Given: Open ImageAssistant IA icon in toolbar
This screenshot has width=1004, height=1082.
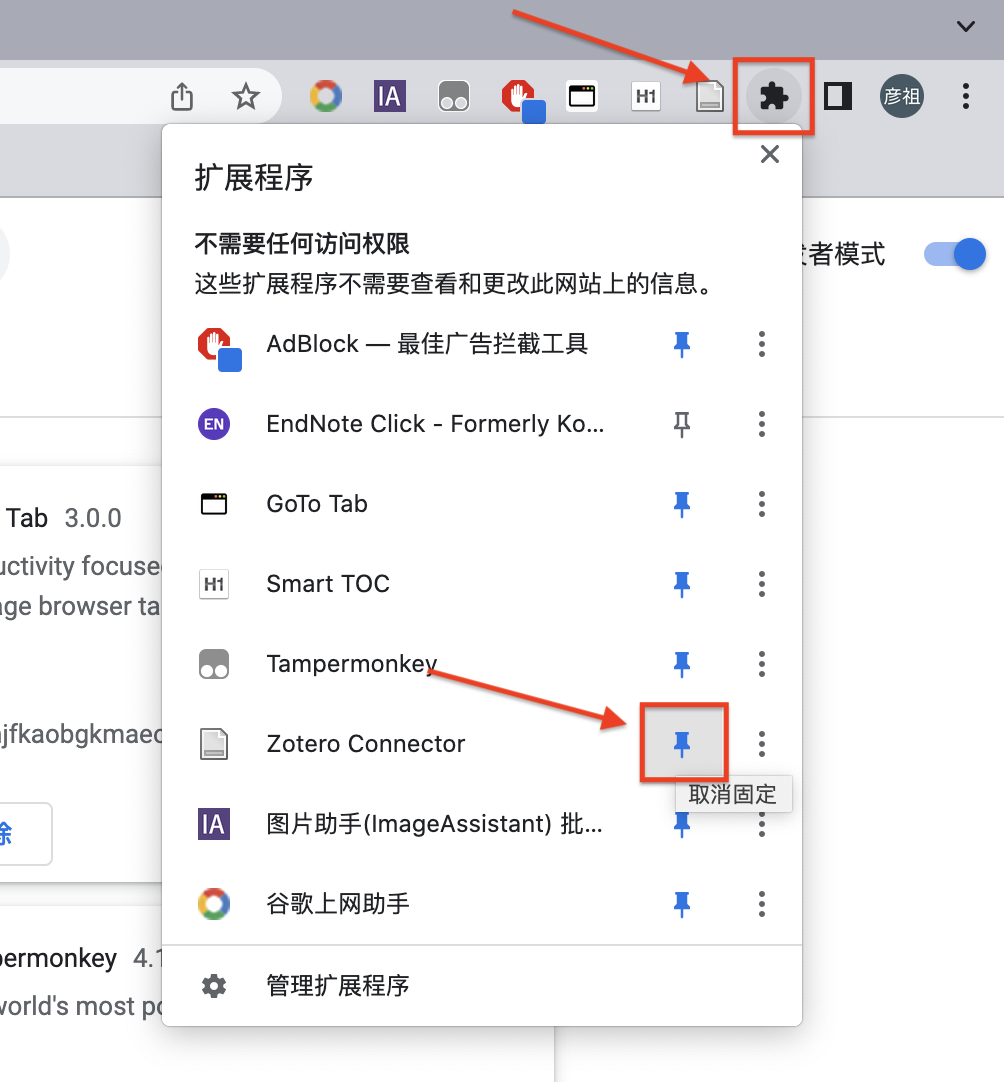Looking at the screenshot, I should coord(390,96).
